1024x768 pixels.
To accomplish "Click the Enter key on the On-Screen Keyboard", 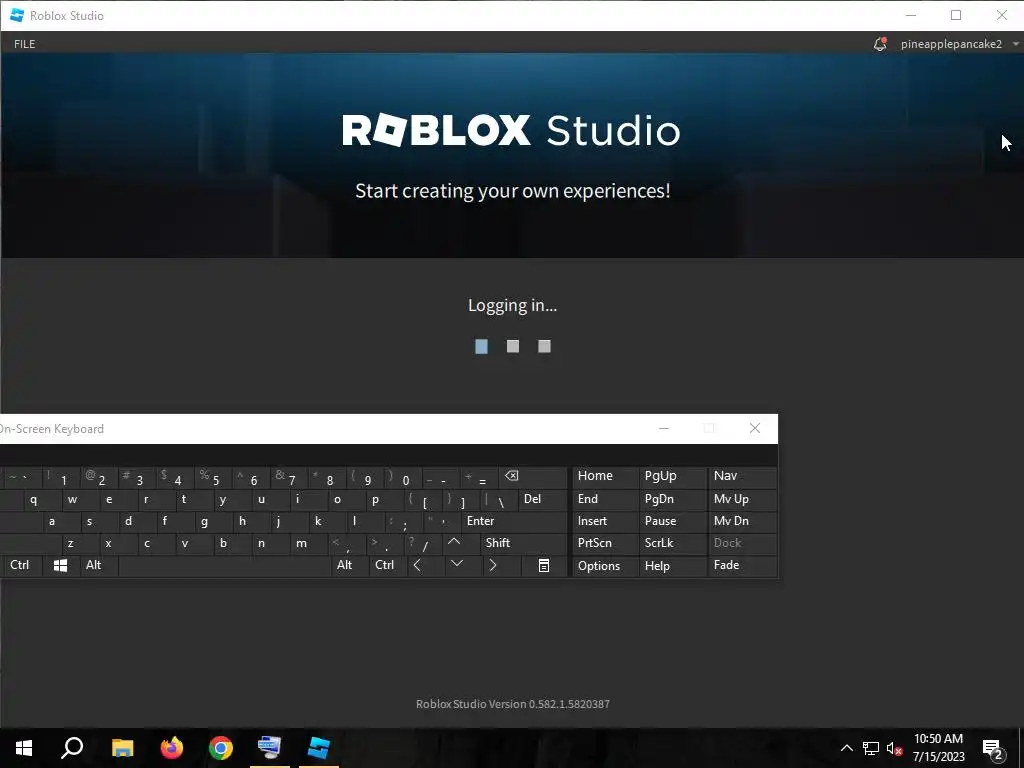I will 515,521.
